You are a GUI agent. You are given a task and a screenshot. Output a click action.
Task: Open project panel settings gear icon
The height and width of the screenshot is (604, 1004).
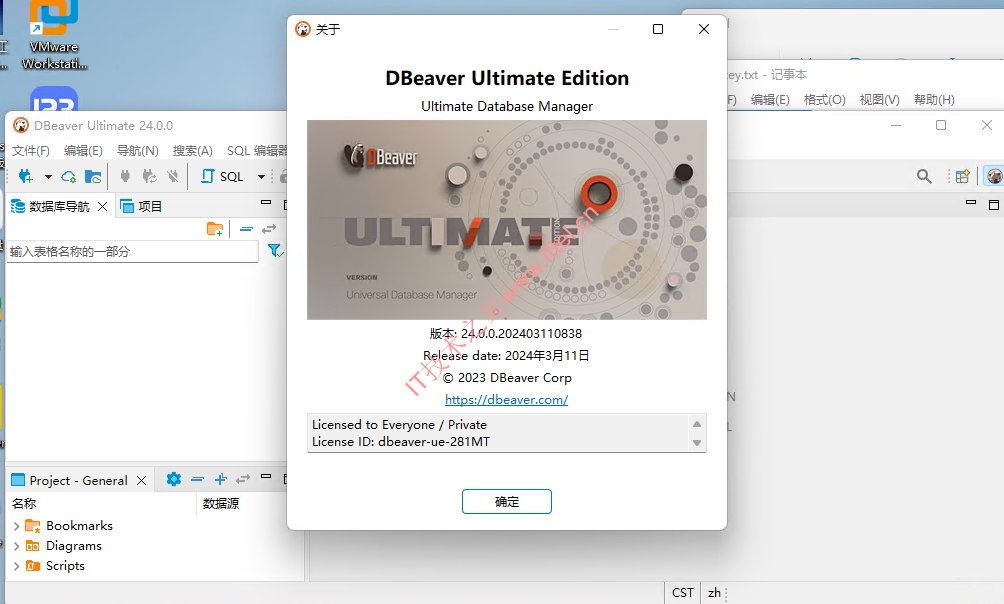(174, 479)
